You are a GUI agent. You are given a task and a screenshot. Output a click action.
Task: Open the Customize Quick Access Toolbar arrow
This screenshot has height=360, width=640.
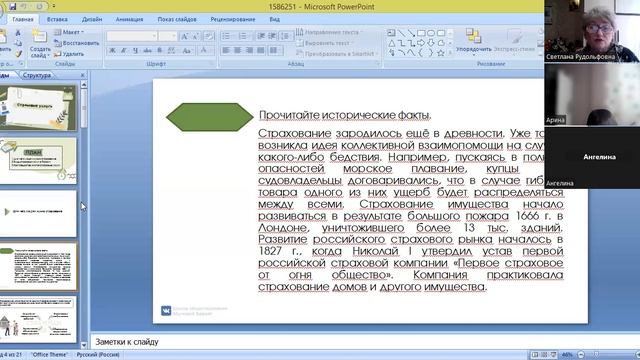(x=54, y=7)
